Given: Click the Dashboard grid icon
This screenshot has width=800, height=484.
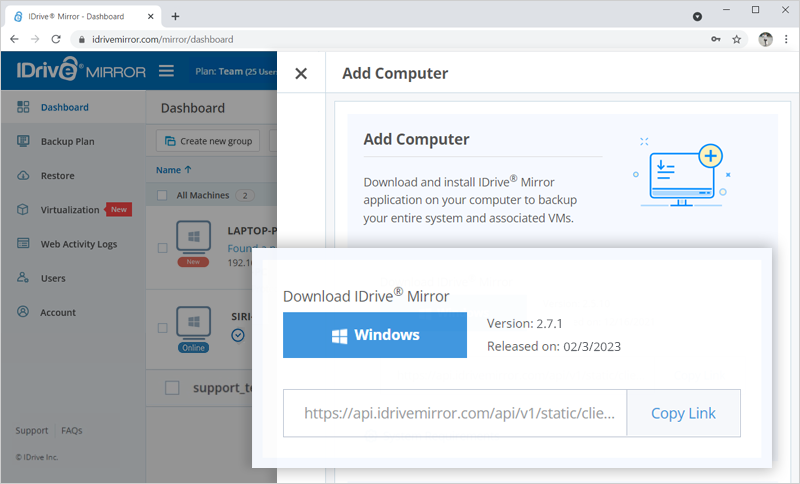Looking at the screenshot, I should pos(23,107).
